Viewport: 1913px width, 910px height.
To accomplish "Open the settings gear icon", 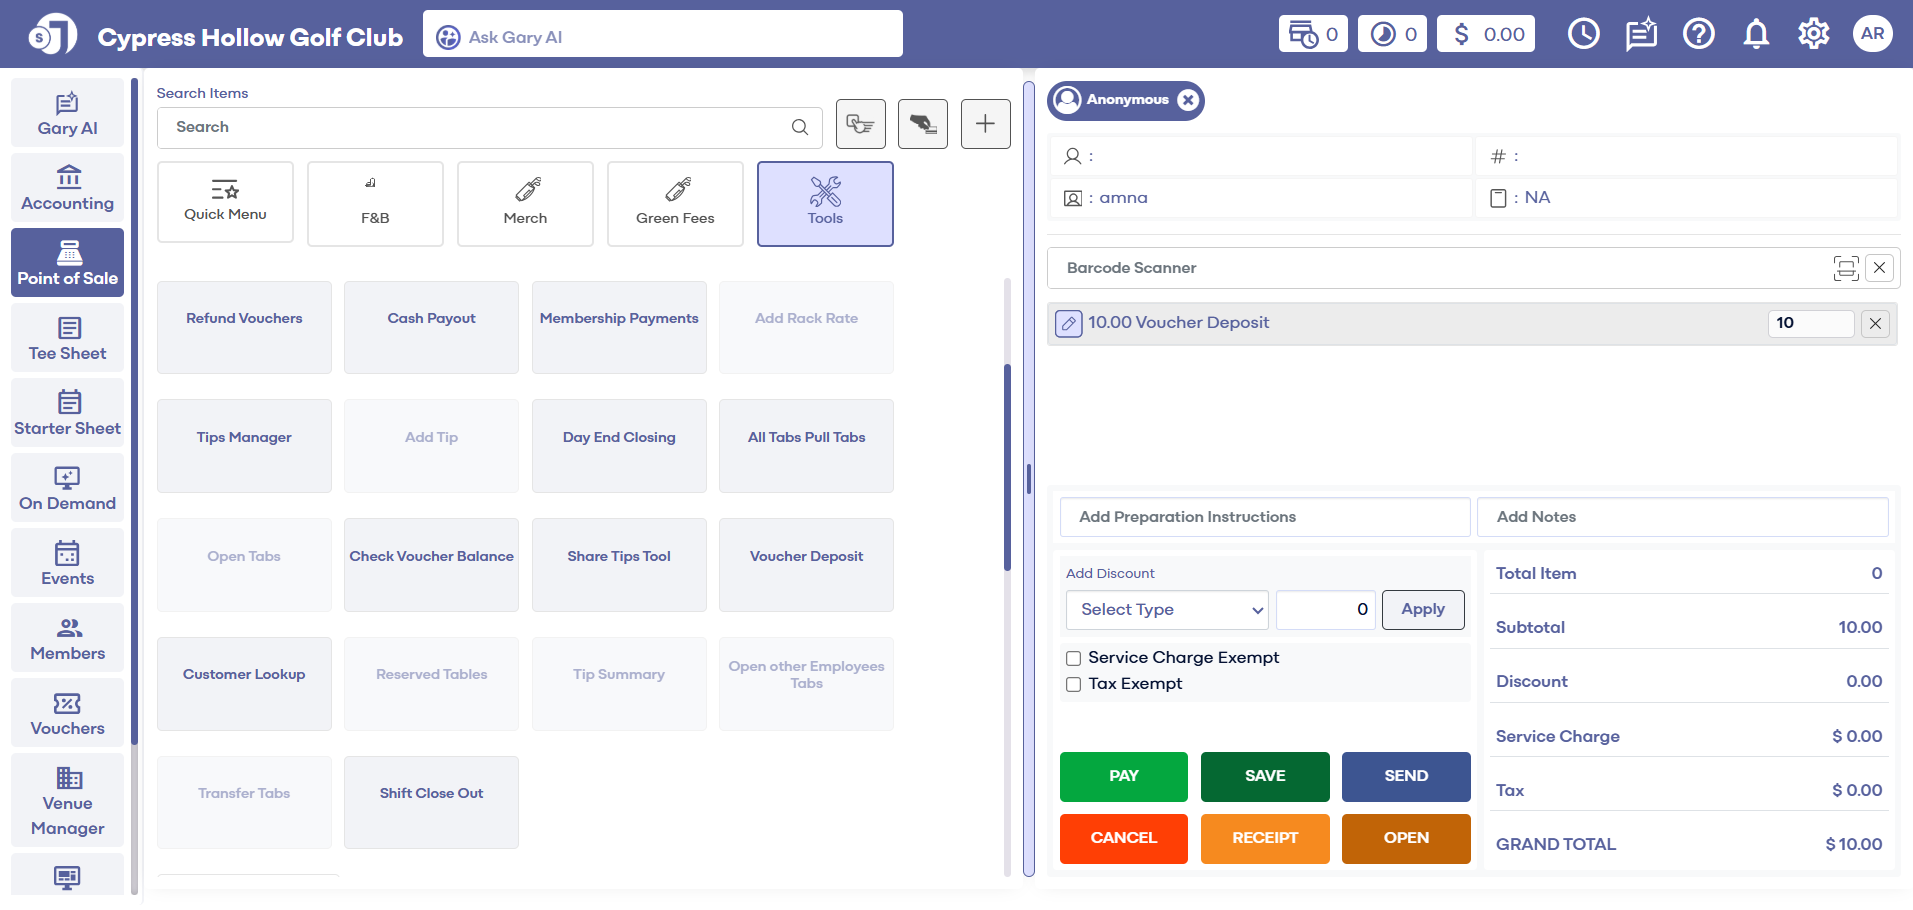I will click(x=1813, y=34).
